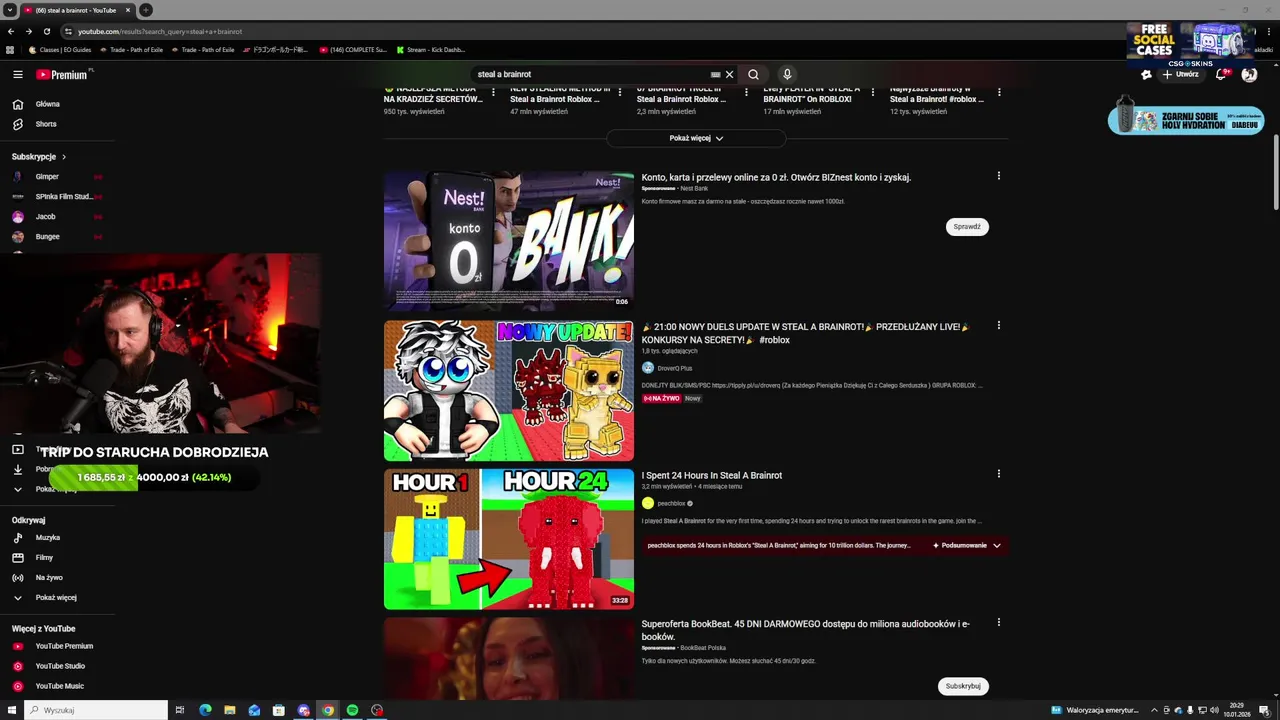The image size is (1280, 720).
Task: Open the CSG Skins Free Social Cases banner
Action: tap(1188, 43)
